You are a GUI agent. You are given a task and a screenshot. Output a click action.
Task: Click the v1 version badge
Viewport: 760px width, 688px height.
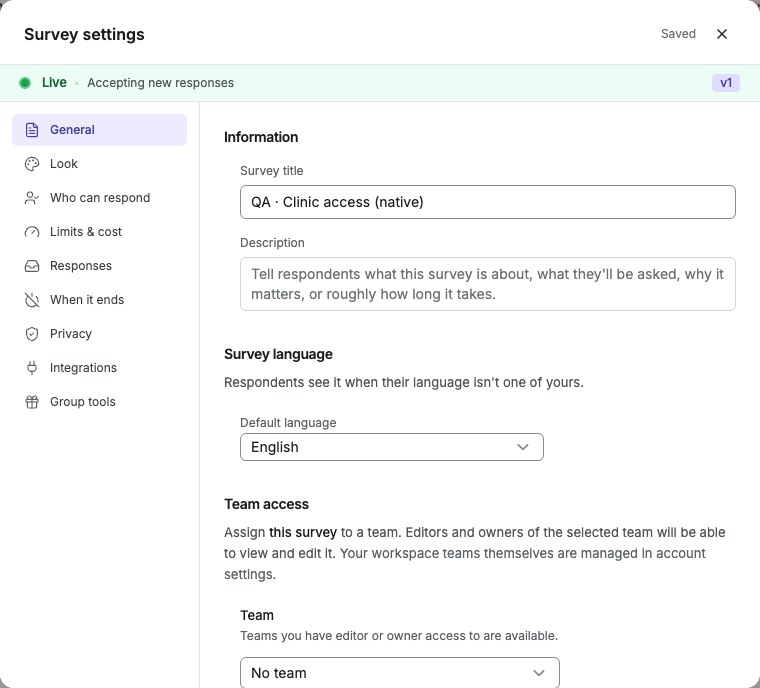point(726,83)
